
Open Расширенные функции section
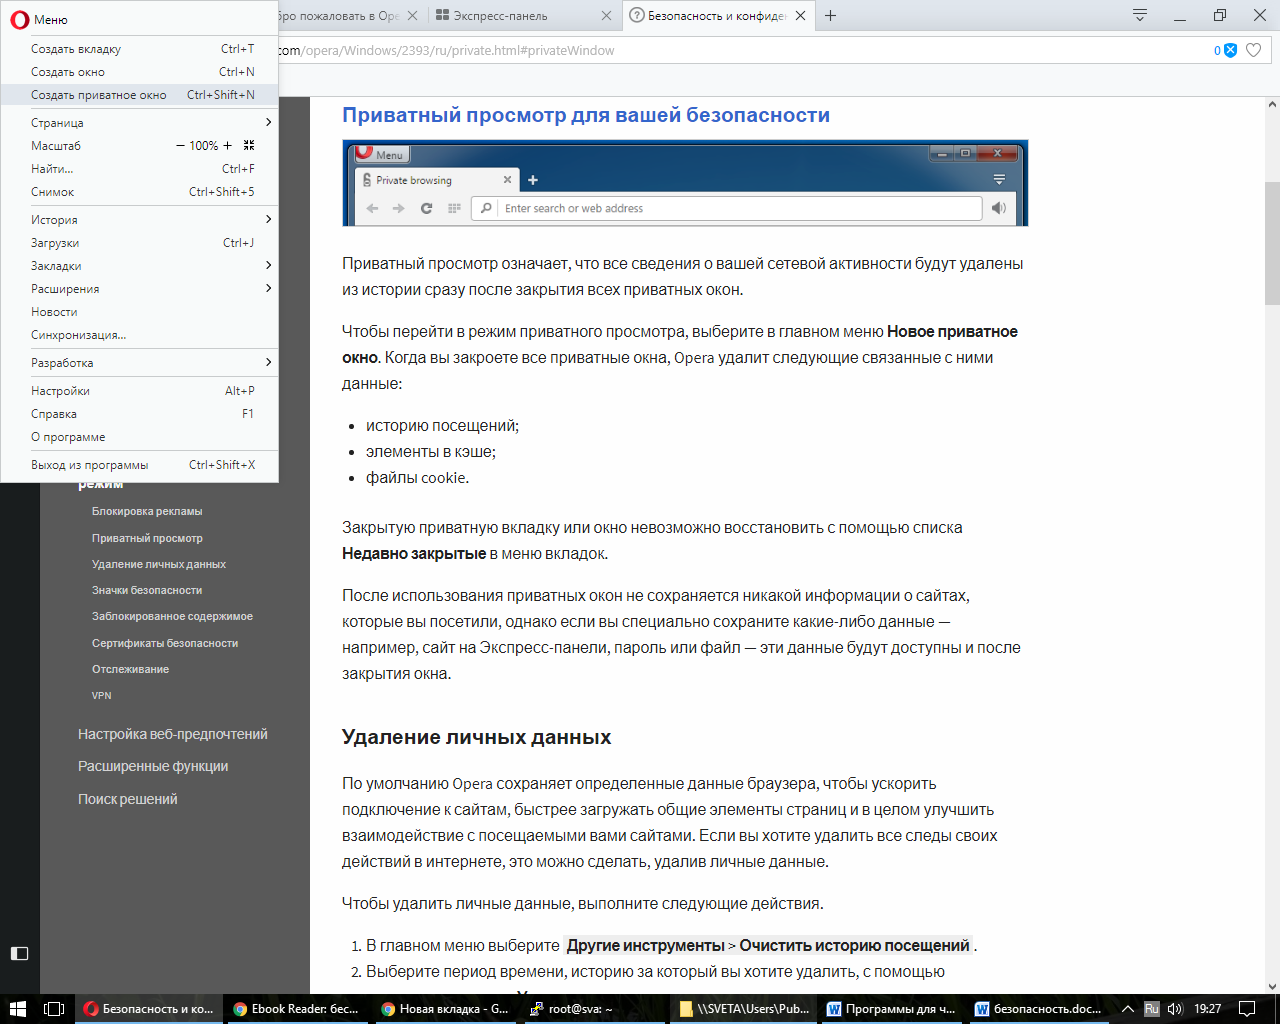coord(153,766)
